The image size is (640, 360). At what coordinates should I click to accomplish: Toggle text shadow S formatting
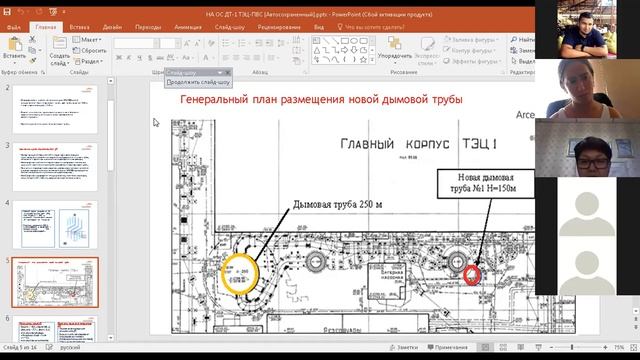point(149,58)
